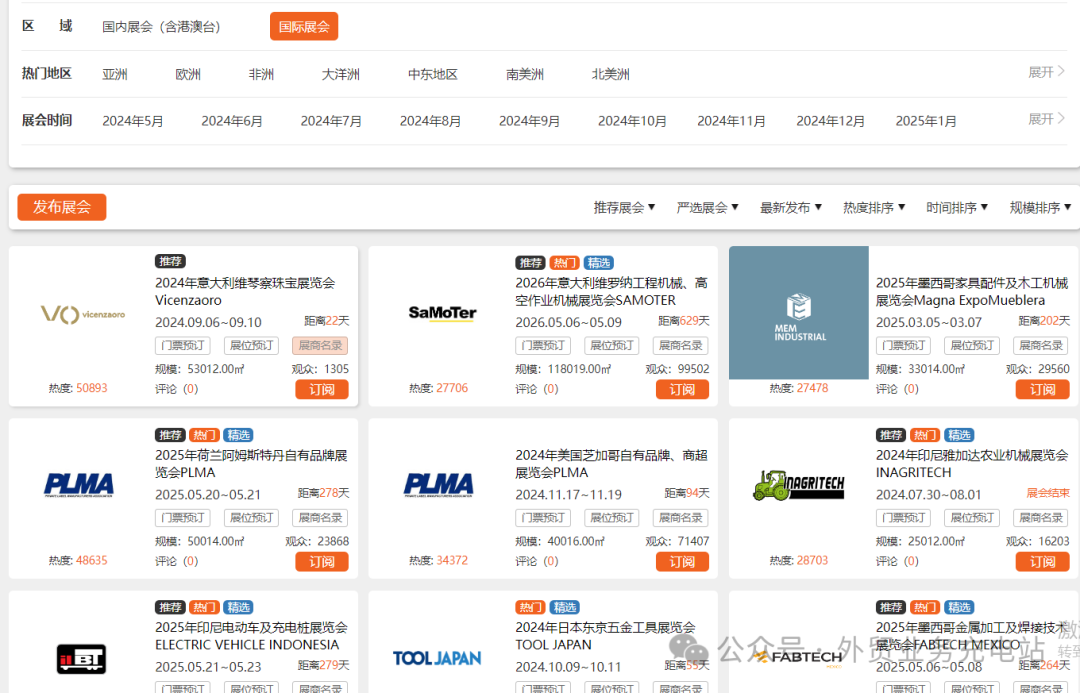Click the 热门 badge on SAMOTER card

point(564,263)
